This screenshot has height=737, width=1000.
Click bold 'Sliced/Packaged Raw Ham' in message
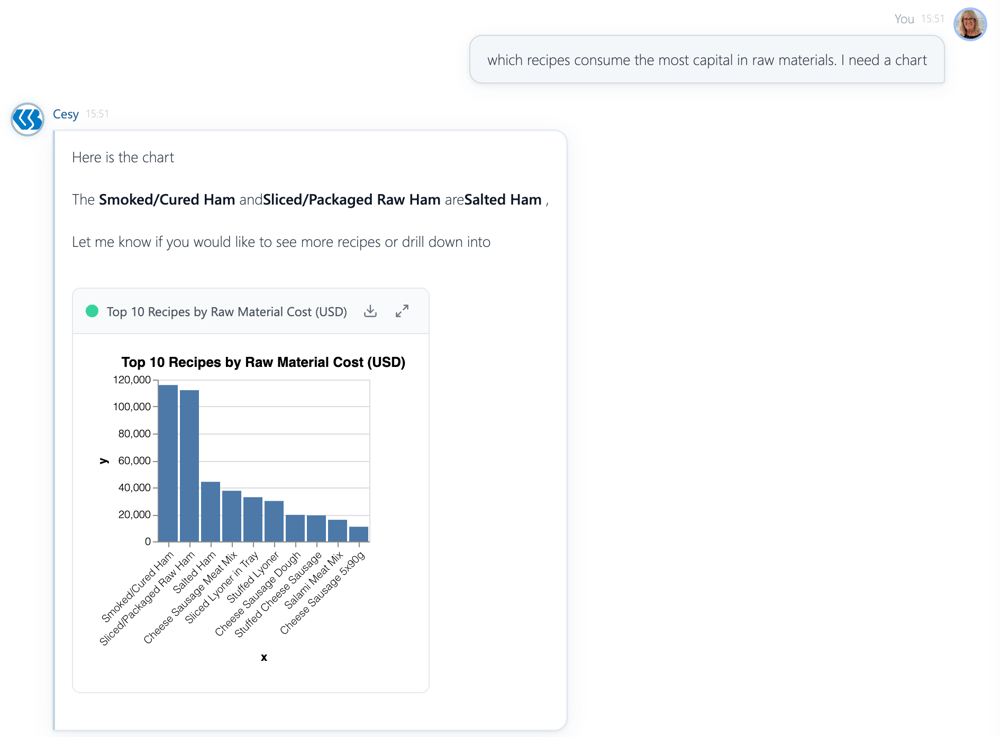point(351,200)
